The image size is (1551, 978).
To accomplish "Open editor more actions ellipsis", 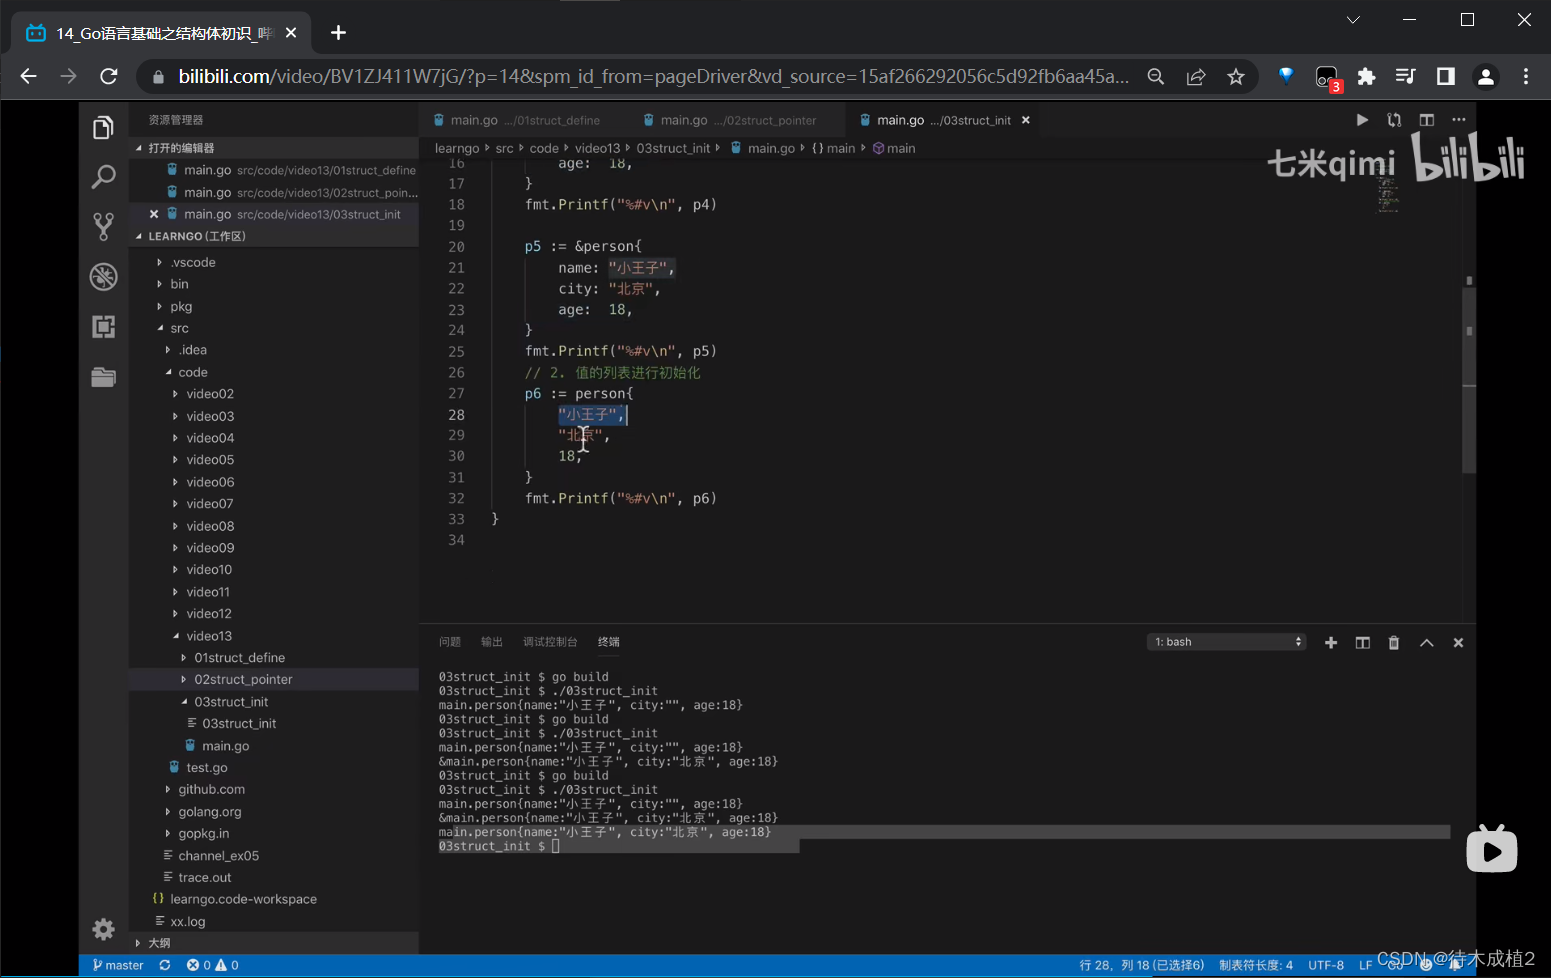I will pos(1459,120).
